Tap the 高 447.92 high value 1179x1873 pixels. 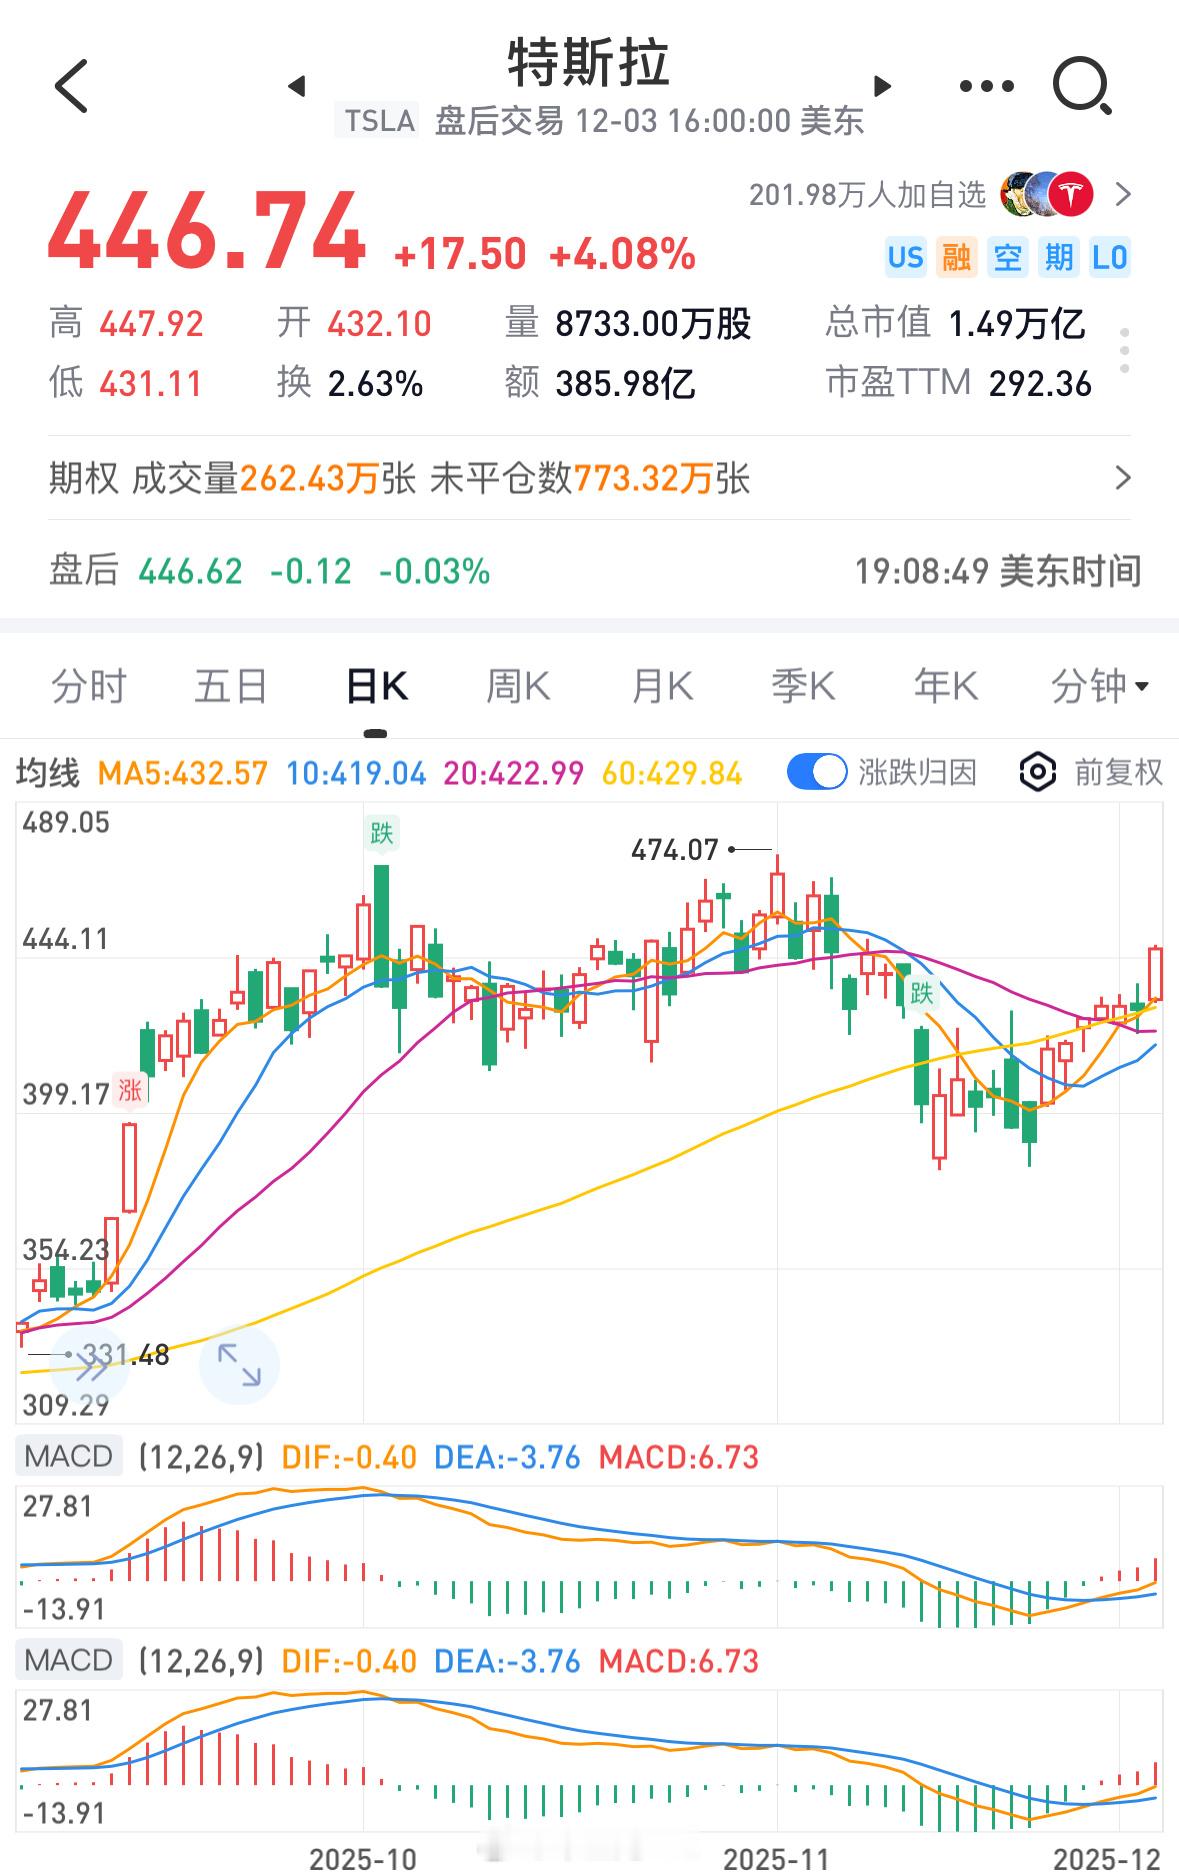[126, 323]
